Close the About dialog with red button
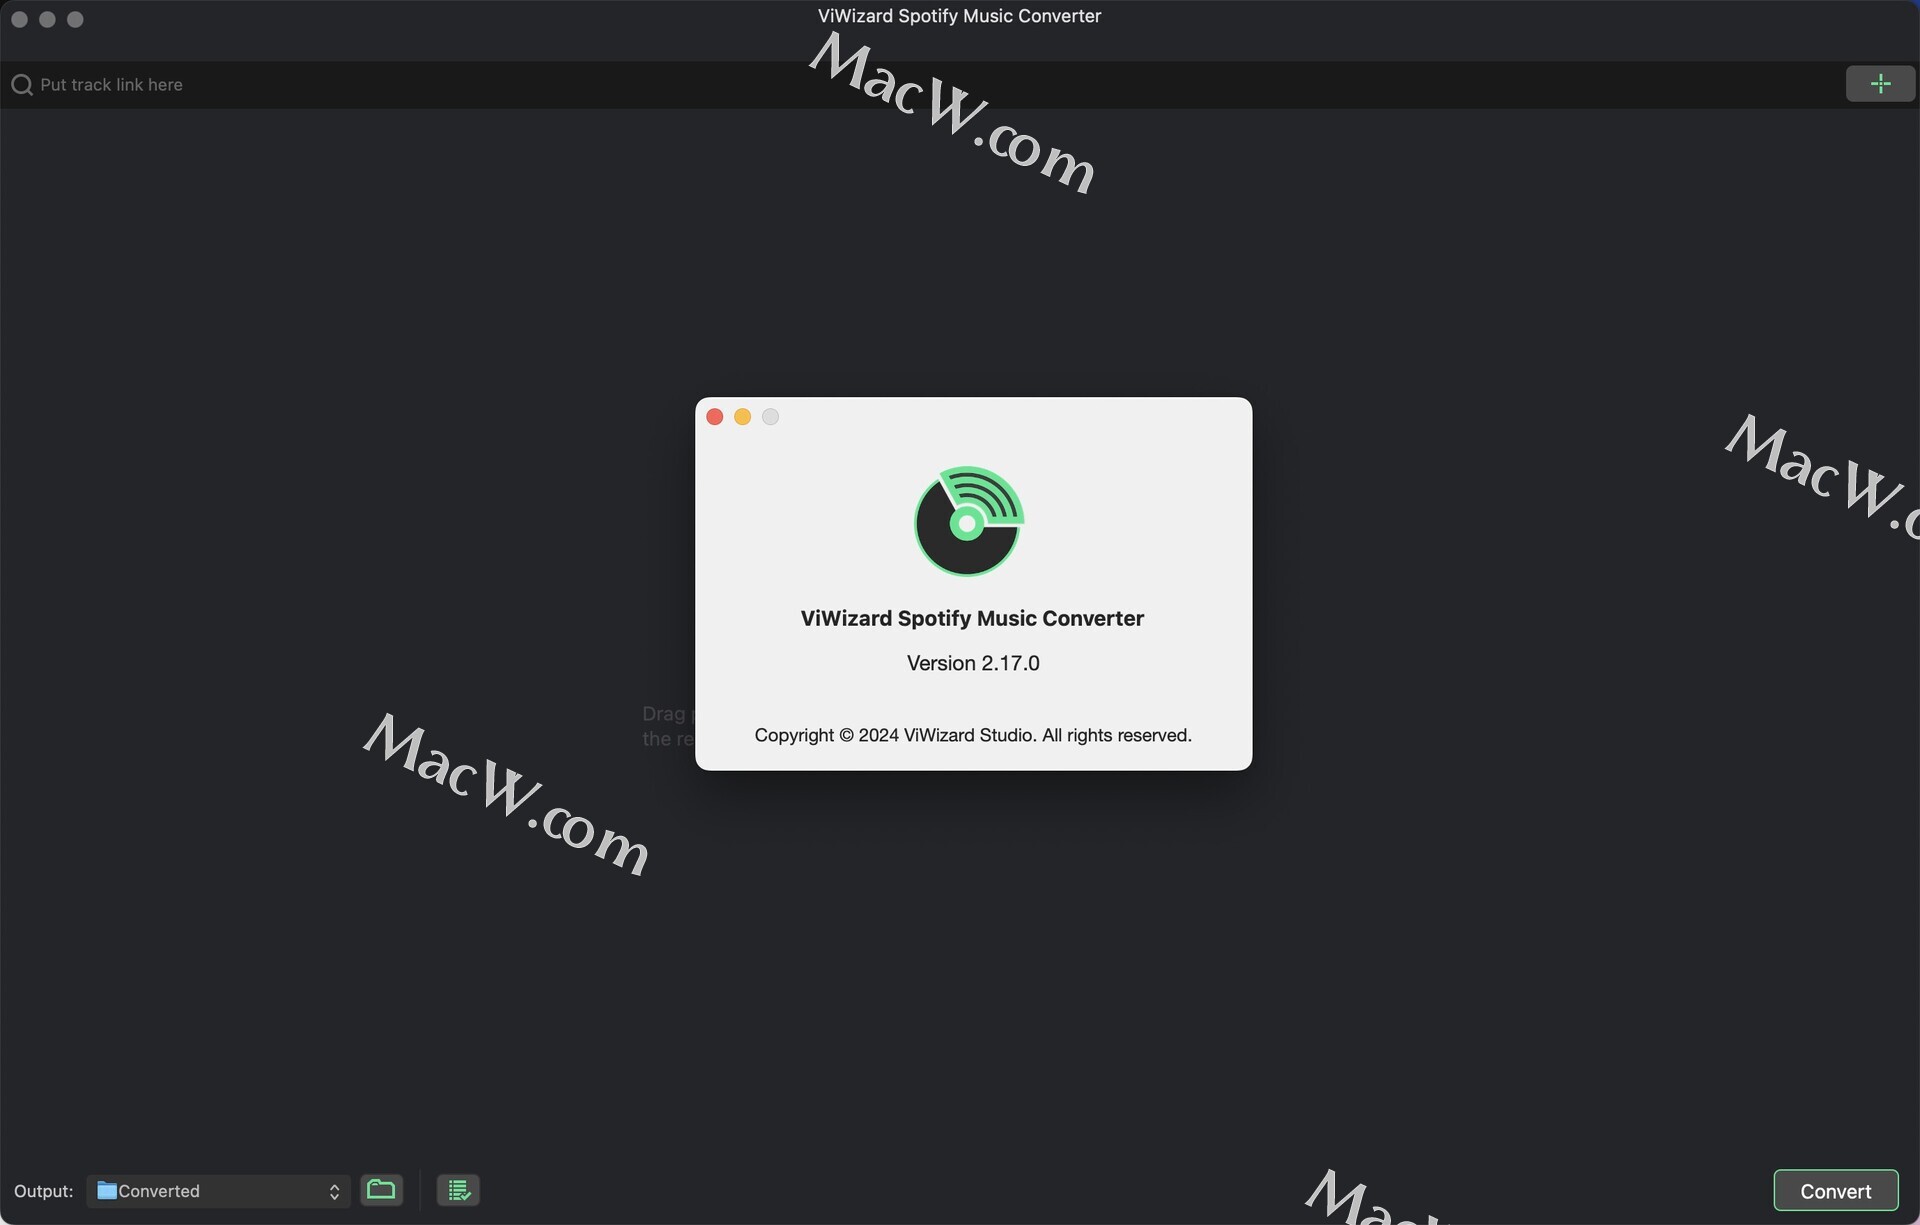Image resolution: width=1920 pixels, height=1225 pixels. (x=714, y=417)
